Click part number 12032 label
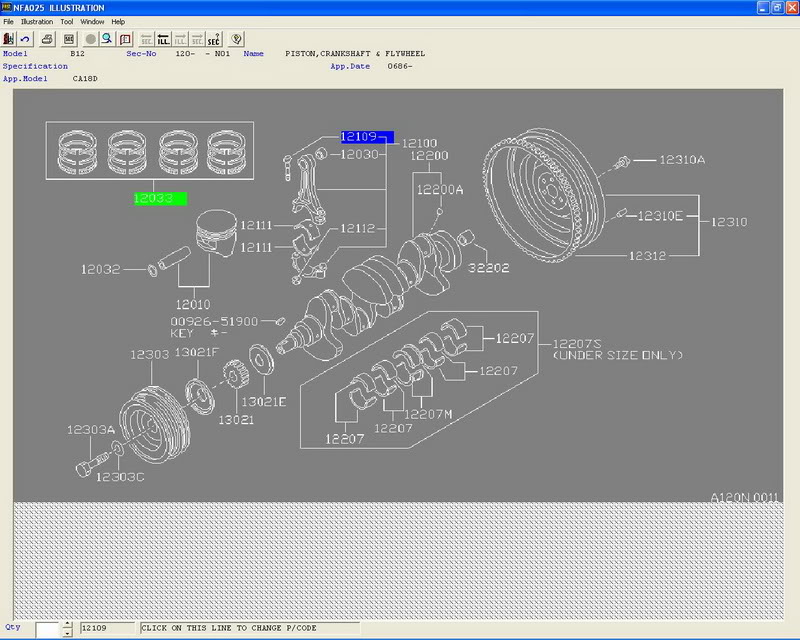The image size is (800, 640). tap(101, 269)
